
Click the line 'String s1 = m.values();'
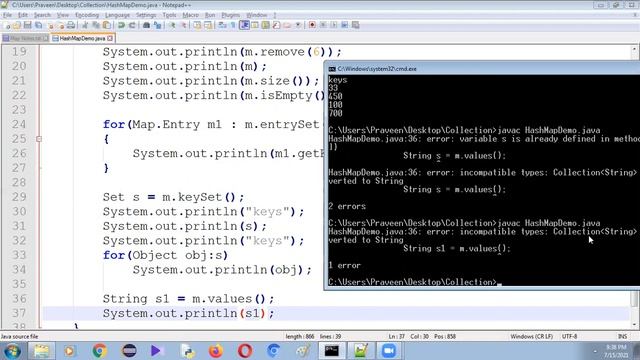coord(188,299)
